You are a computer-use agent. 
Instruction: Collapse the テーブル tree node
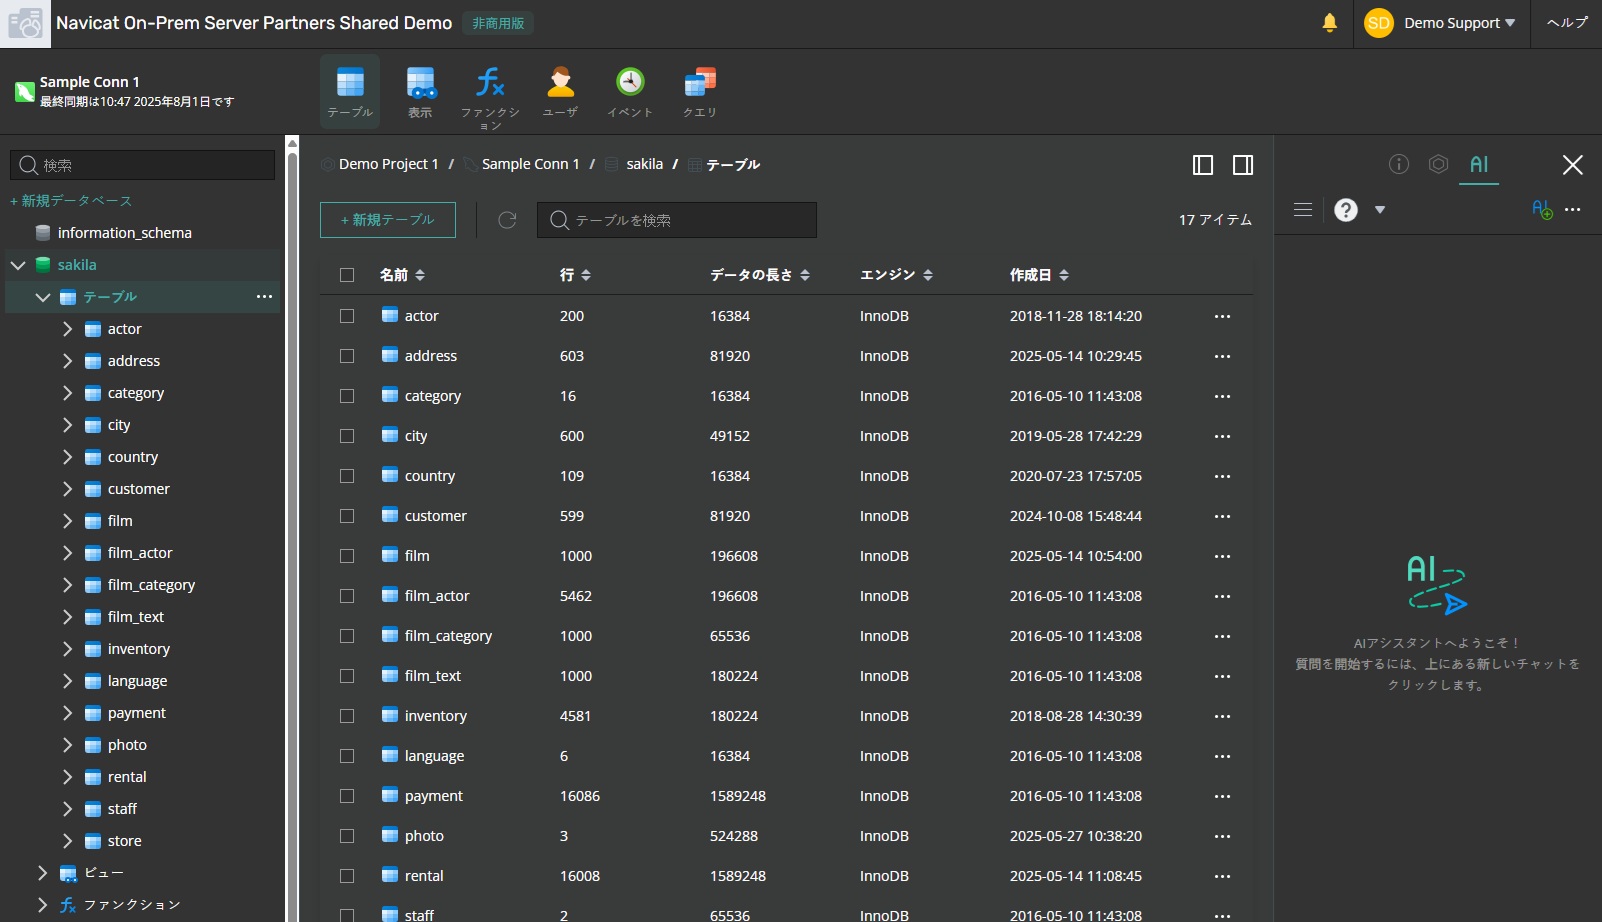pos(43,297)
